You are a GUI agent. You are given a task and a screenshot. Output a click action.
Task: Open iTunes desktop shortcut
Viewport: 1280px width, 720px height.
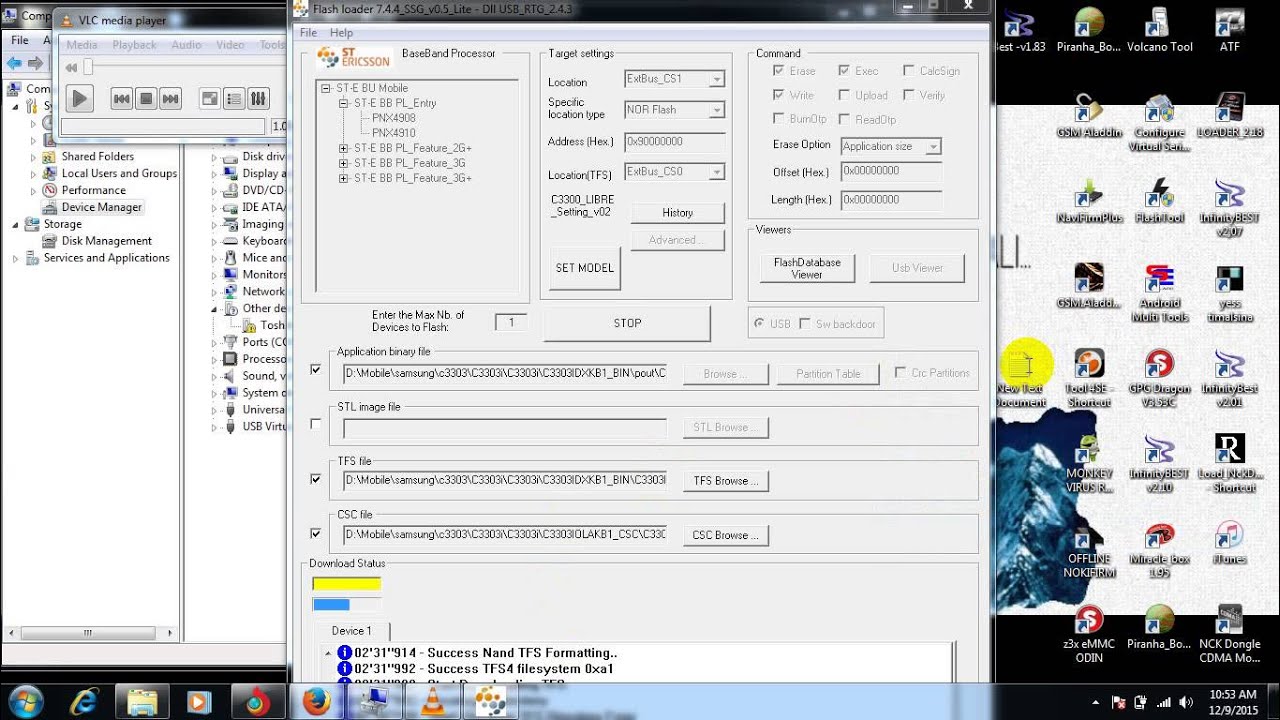coord(1229,542)
